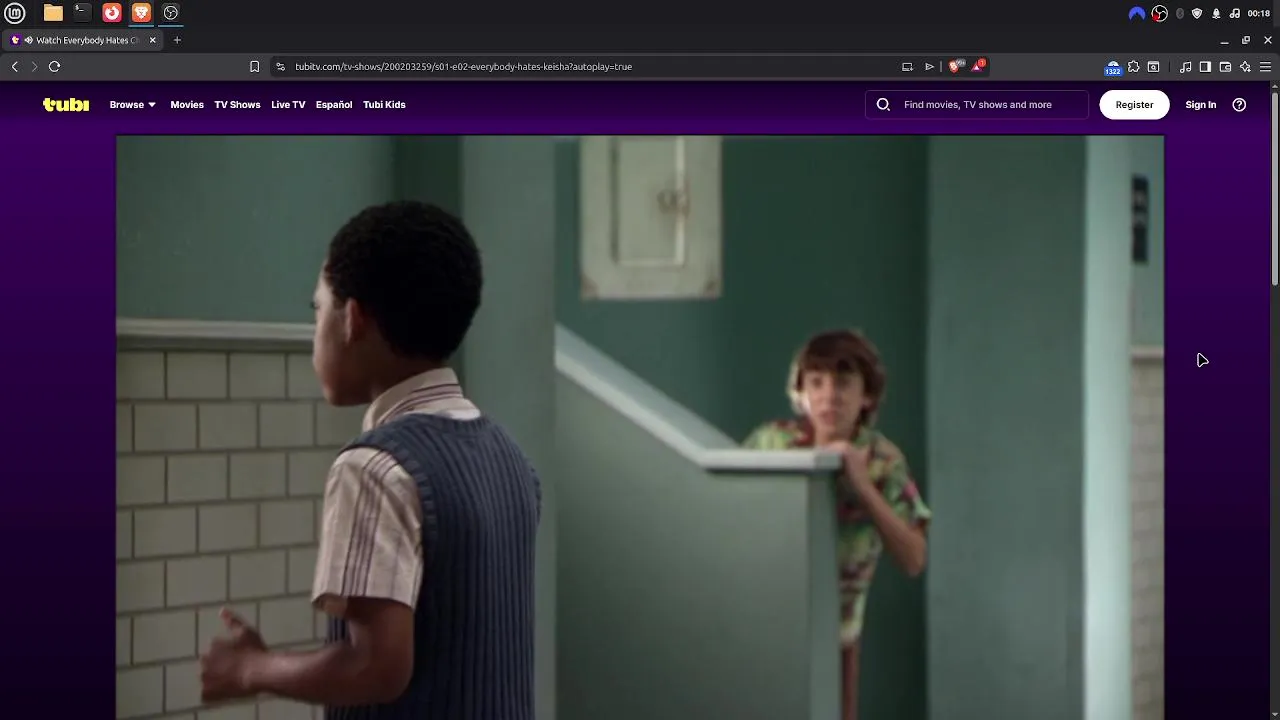Click the 00:18 system clock
This screenshot has height=720, width=1280.
point(1259,13)
